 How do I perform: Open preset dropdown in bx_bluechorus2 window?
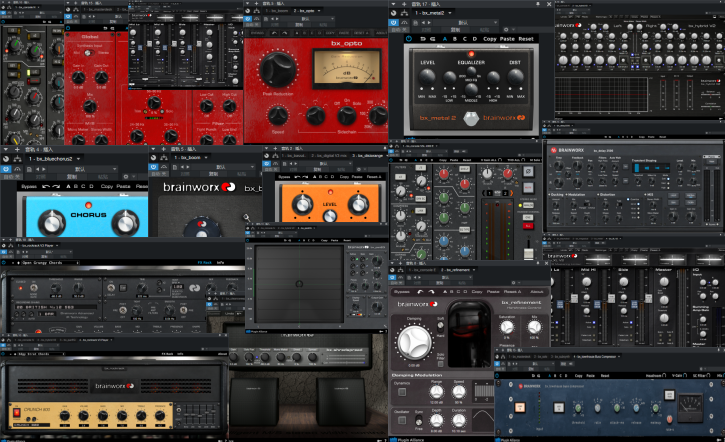click(83, 169)
